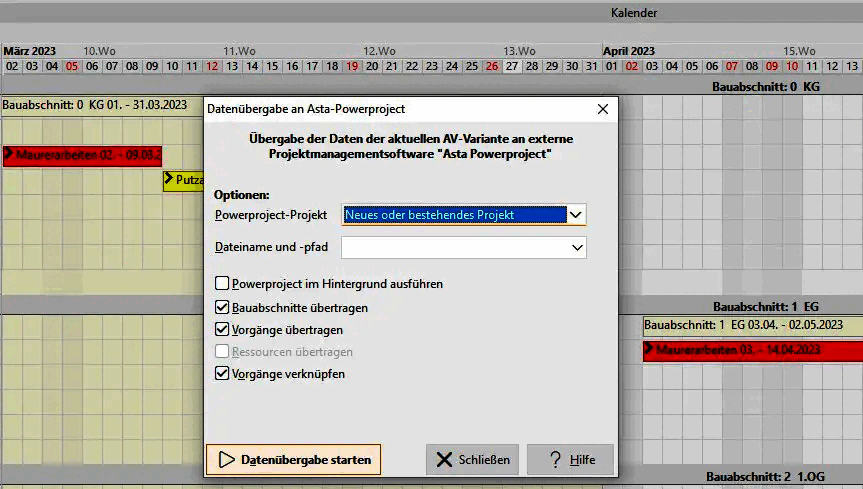Click the dialog title Datenübergabe an Asta-Powerproject
863x489 pixels.
click(306, 109)
